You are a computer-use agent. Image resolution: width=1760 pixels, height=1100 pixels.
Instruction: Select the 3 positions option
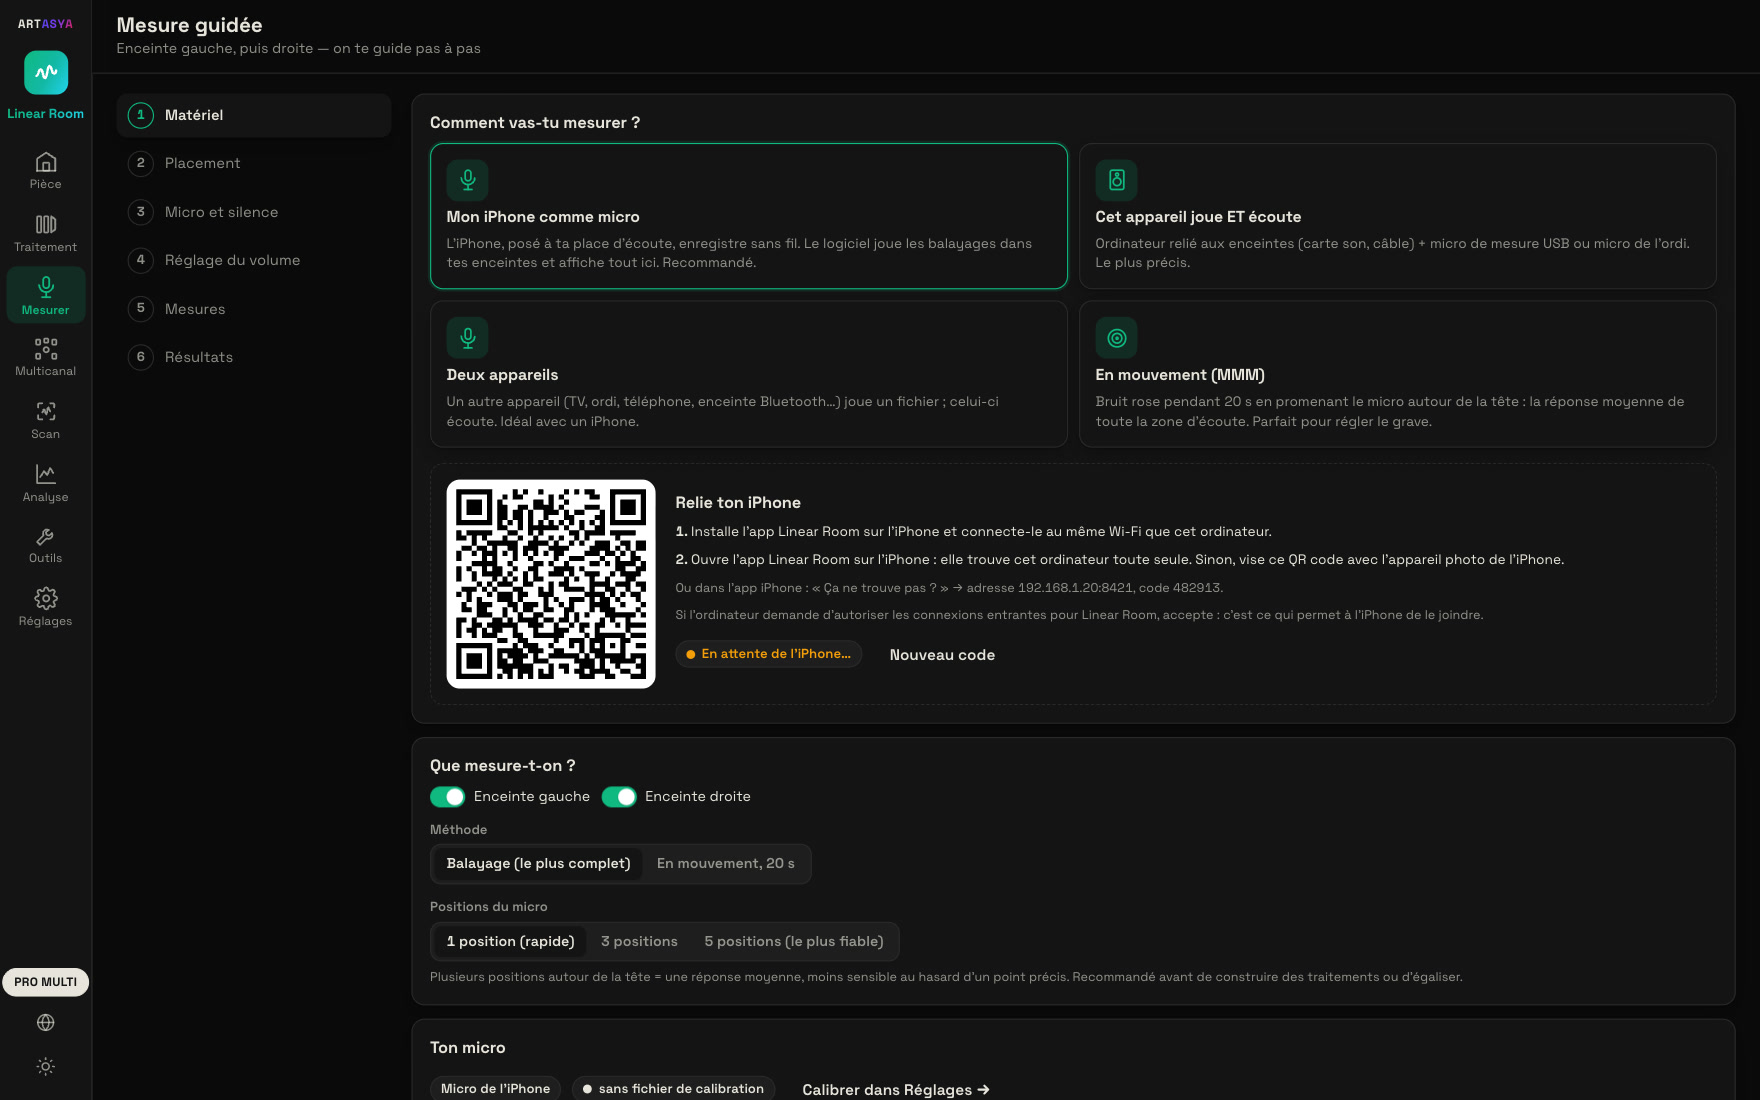639,941
